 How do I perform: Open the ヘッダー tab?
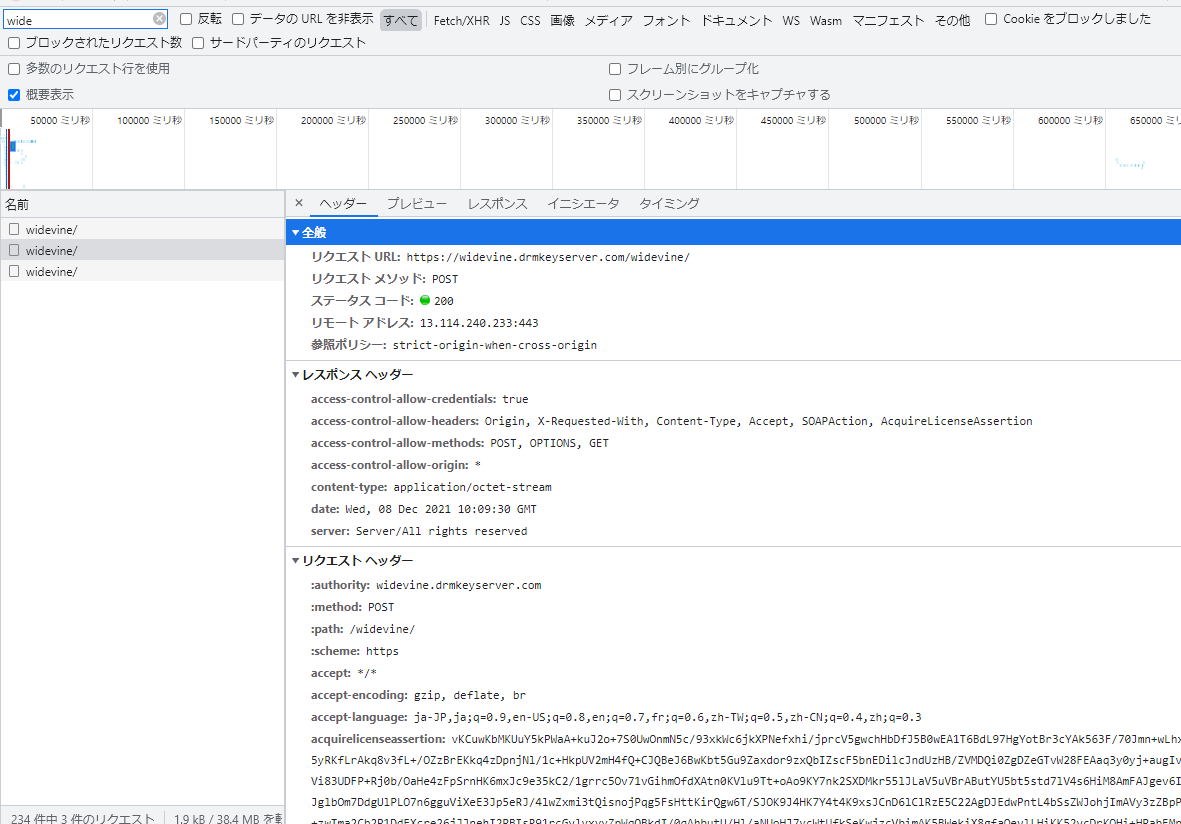(x=343, y=203)
